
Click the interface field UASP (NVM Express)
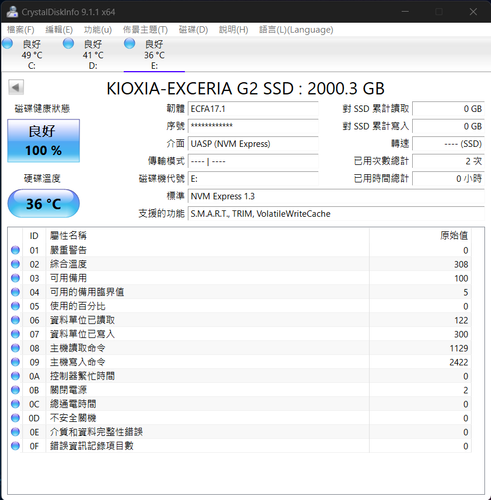click(253, 144)
